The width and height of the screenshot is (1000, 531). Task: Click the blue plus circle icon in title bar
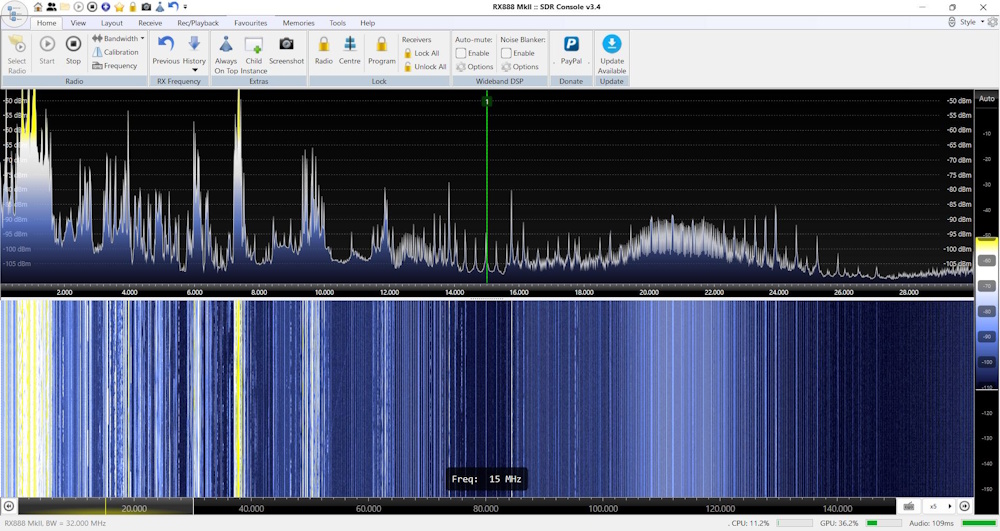(x=105, y=7)
